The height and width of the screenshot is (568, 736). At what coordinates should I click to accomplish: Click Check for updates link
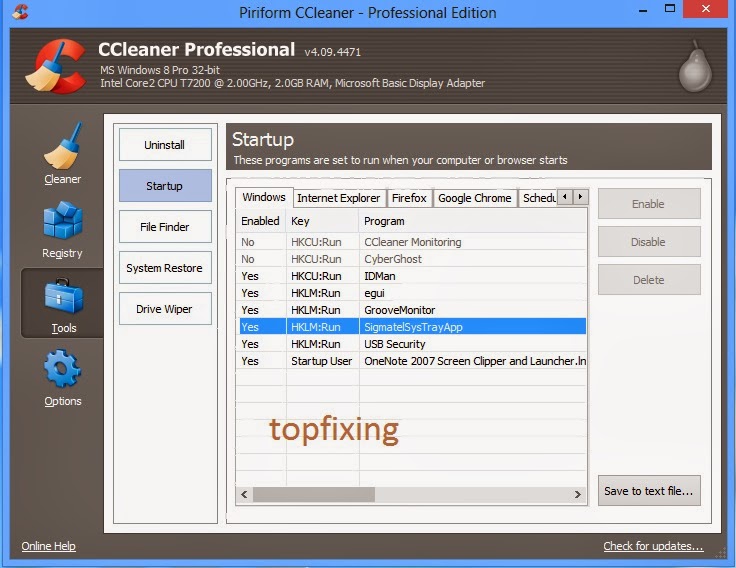click(653, 546)
